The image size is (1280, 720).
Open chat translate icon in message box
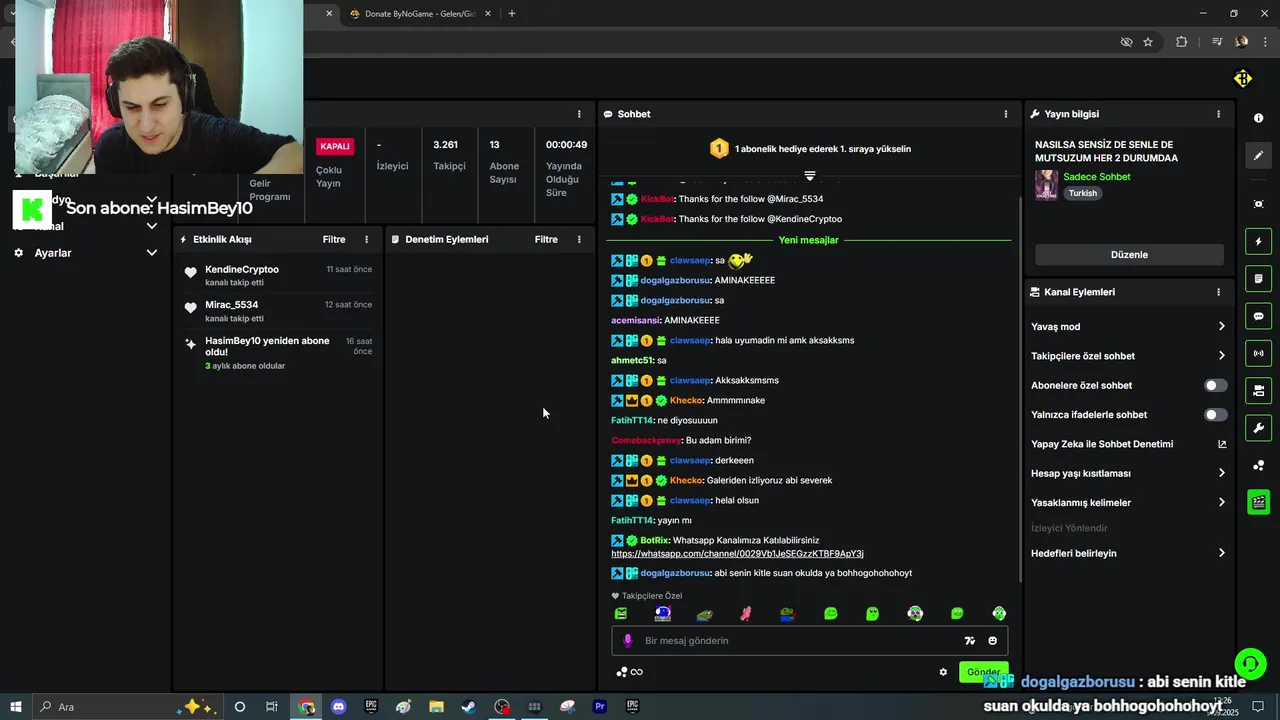[x=969, y=641]
